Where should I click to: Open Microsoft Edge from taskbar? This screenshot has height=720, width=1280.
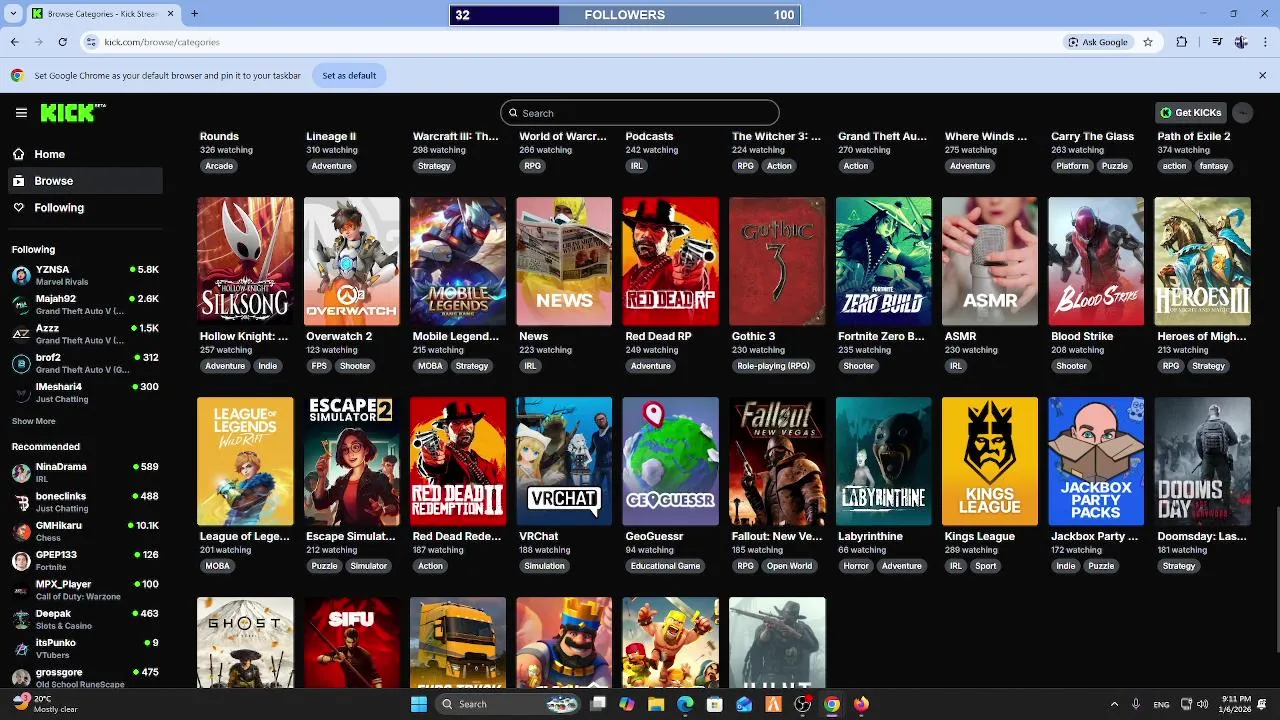pos(685,704)
